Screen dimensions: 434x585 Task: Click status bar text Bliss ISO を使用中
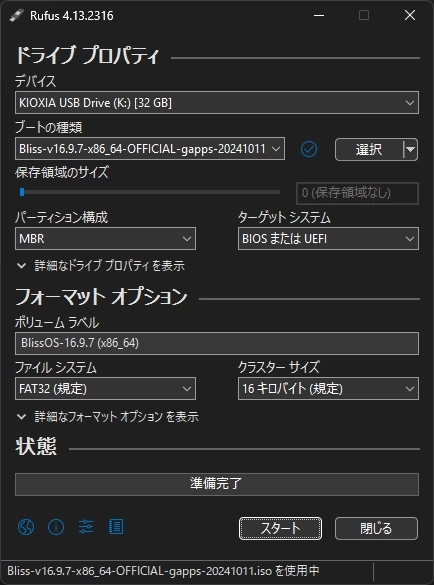pos(163,570)
